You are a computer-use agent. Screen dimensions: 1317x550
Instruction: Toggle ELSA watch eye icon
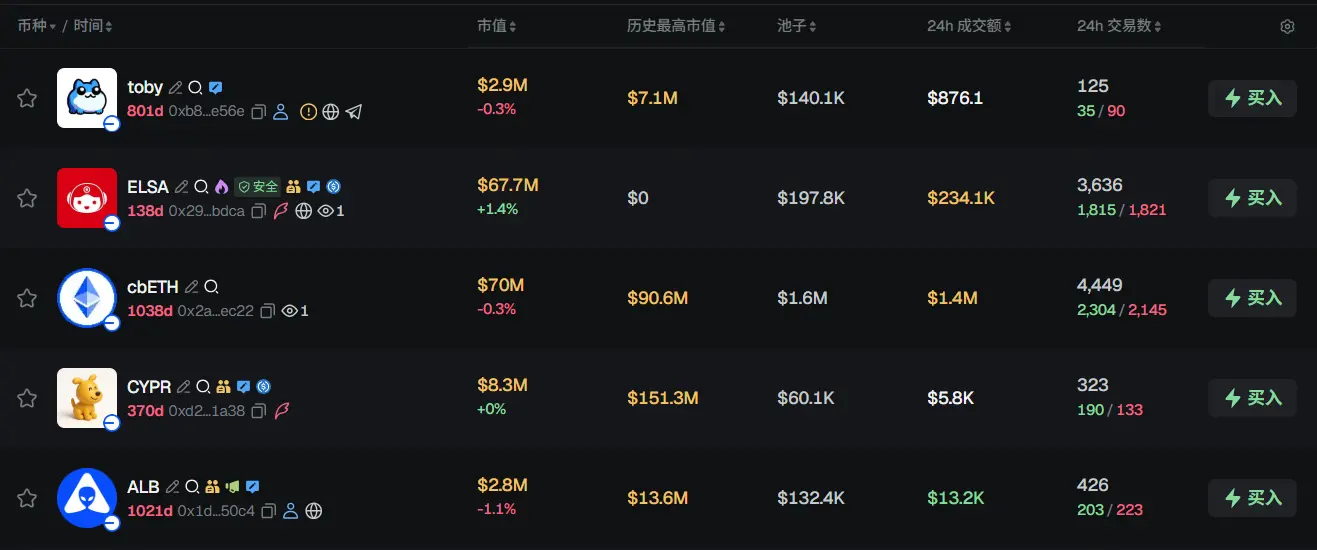click(x=325, y=211)
